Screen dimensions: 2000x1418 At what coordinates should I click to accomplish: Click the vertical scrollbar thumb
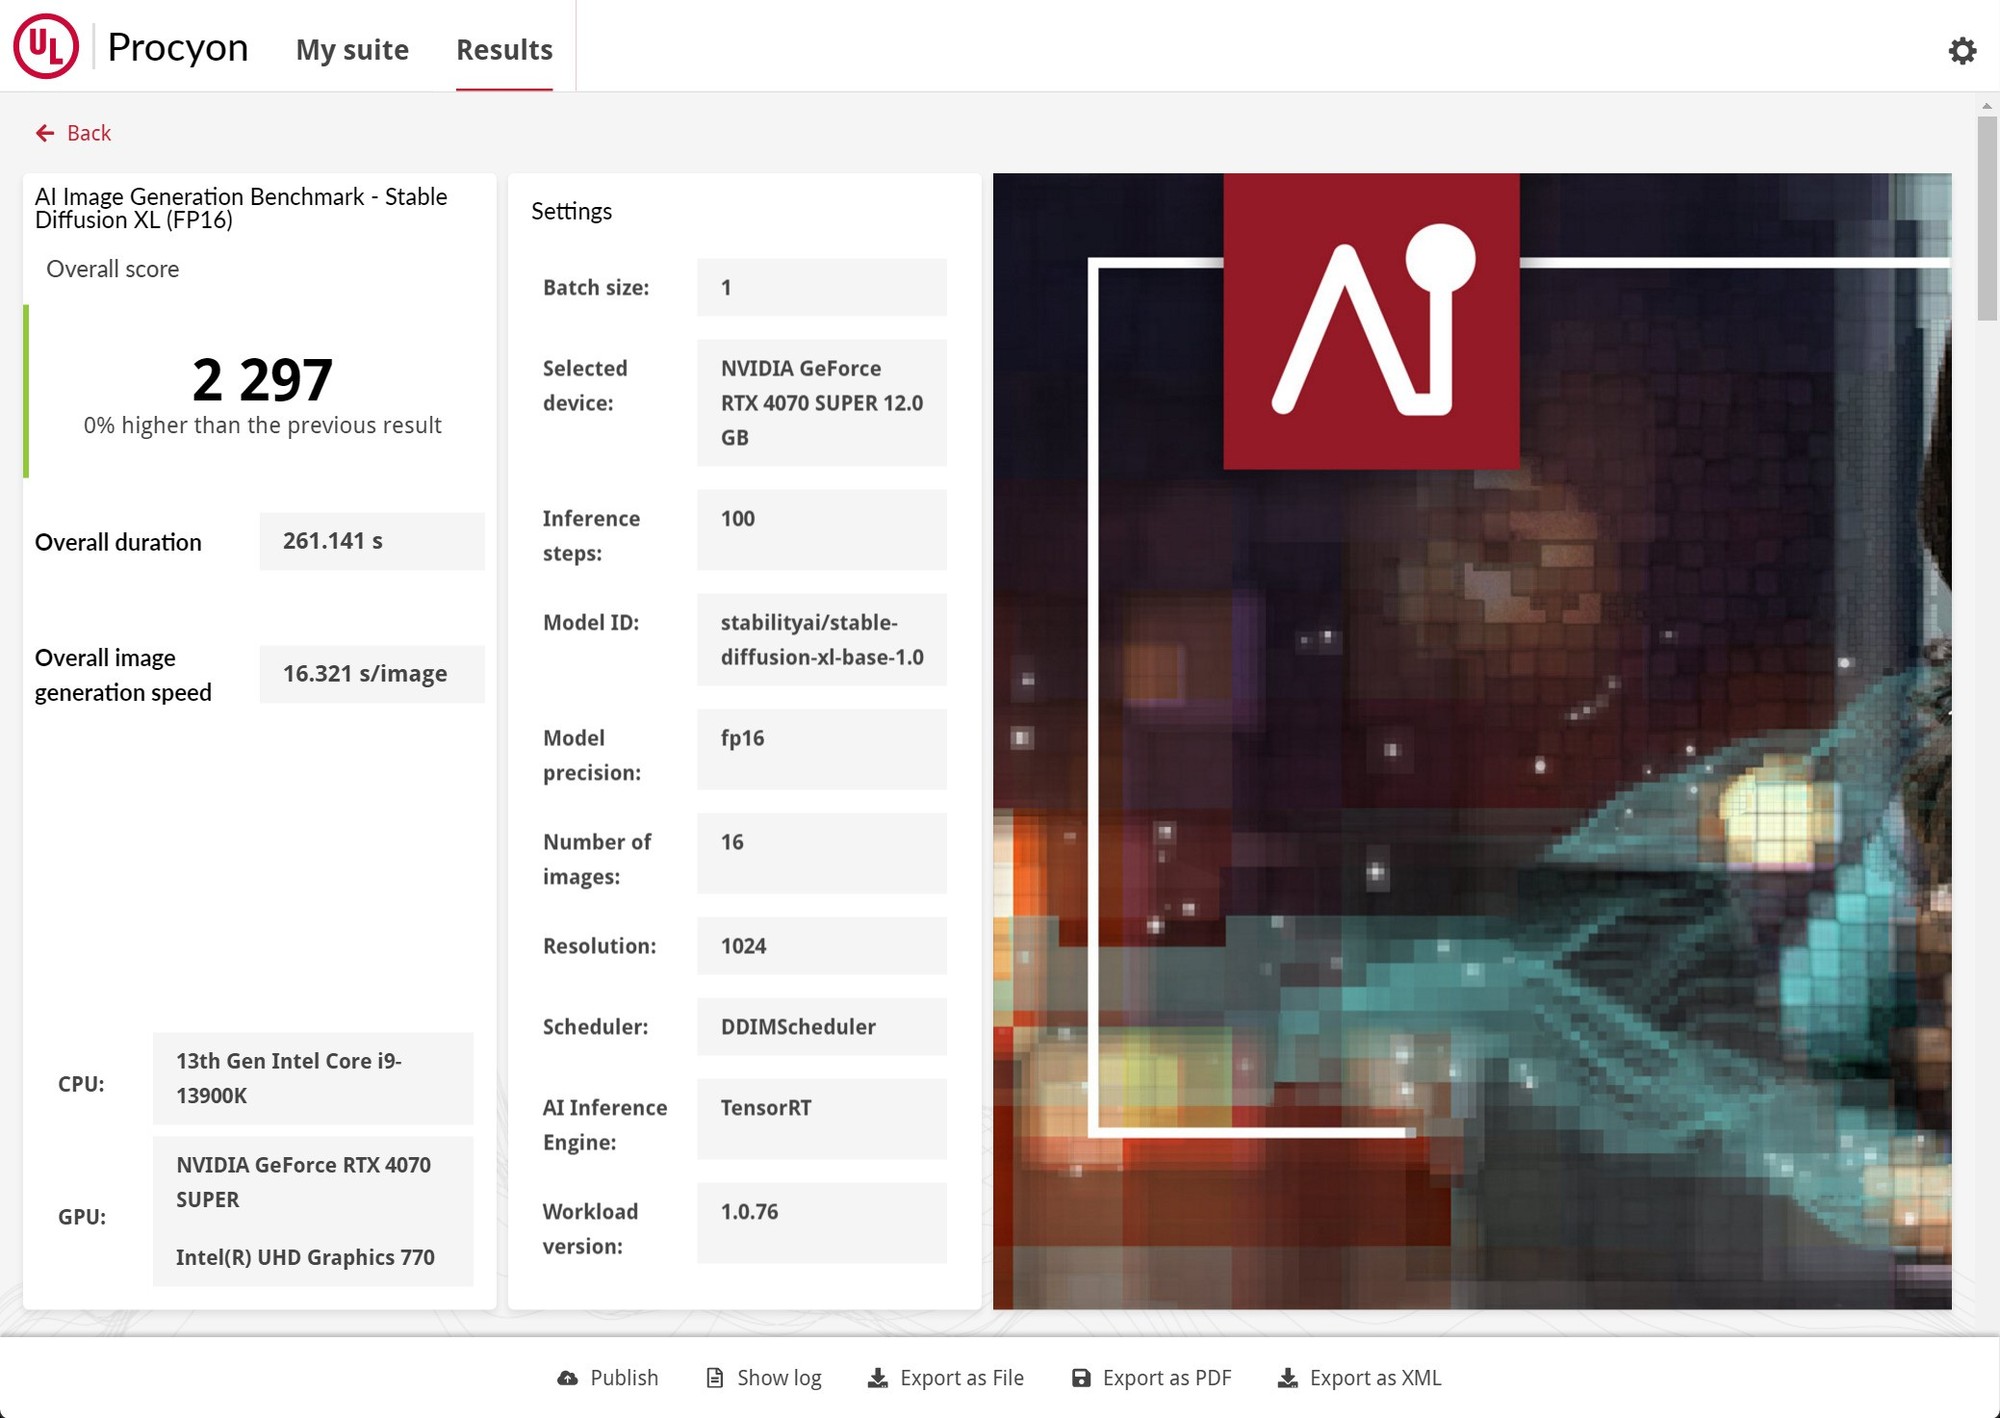(x=1987, y=218)
